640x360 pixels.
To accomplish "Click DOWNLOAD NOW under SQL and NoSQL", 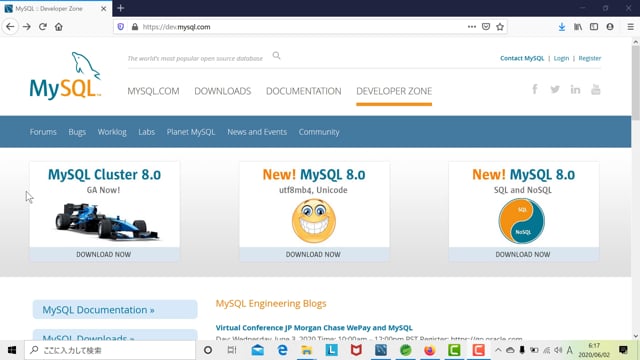I will [523, 254].
